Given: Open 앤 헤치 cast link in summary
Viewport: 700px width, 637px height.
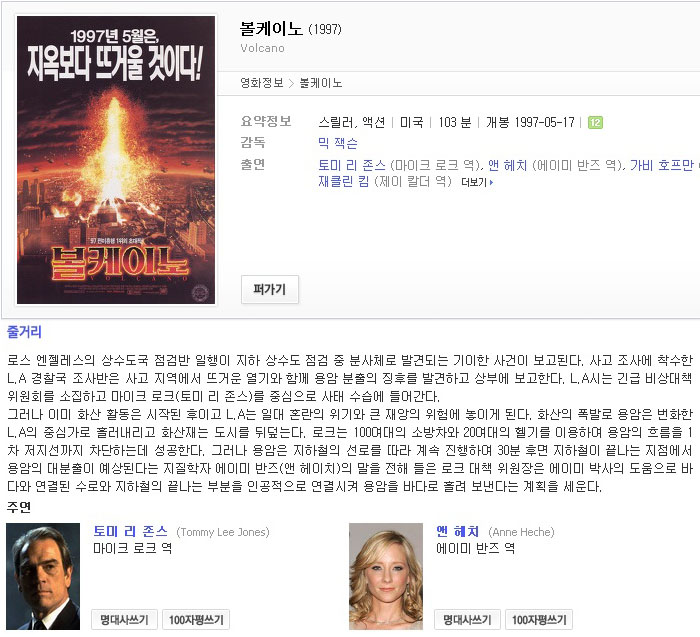Looking at the screenshot, I should pyautogui.click(x=507, y=166).
